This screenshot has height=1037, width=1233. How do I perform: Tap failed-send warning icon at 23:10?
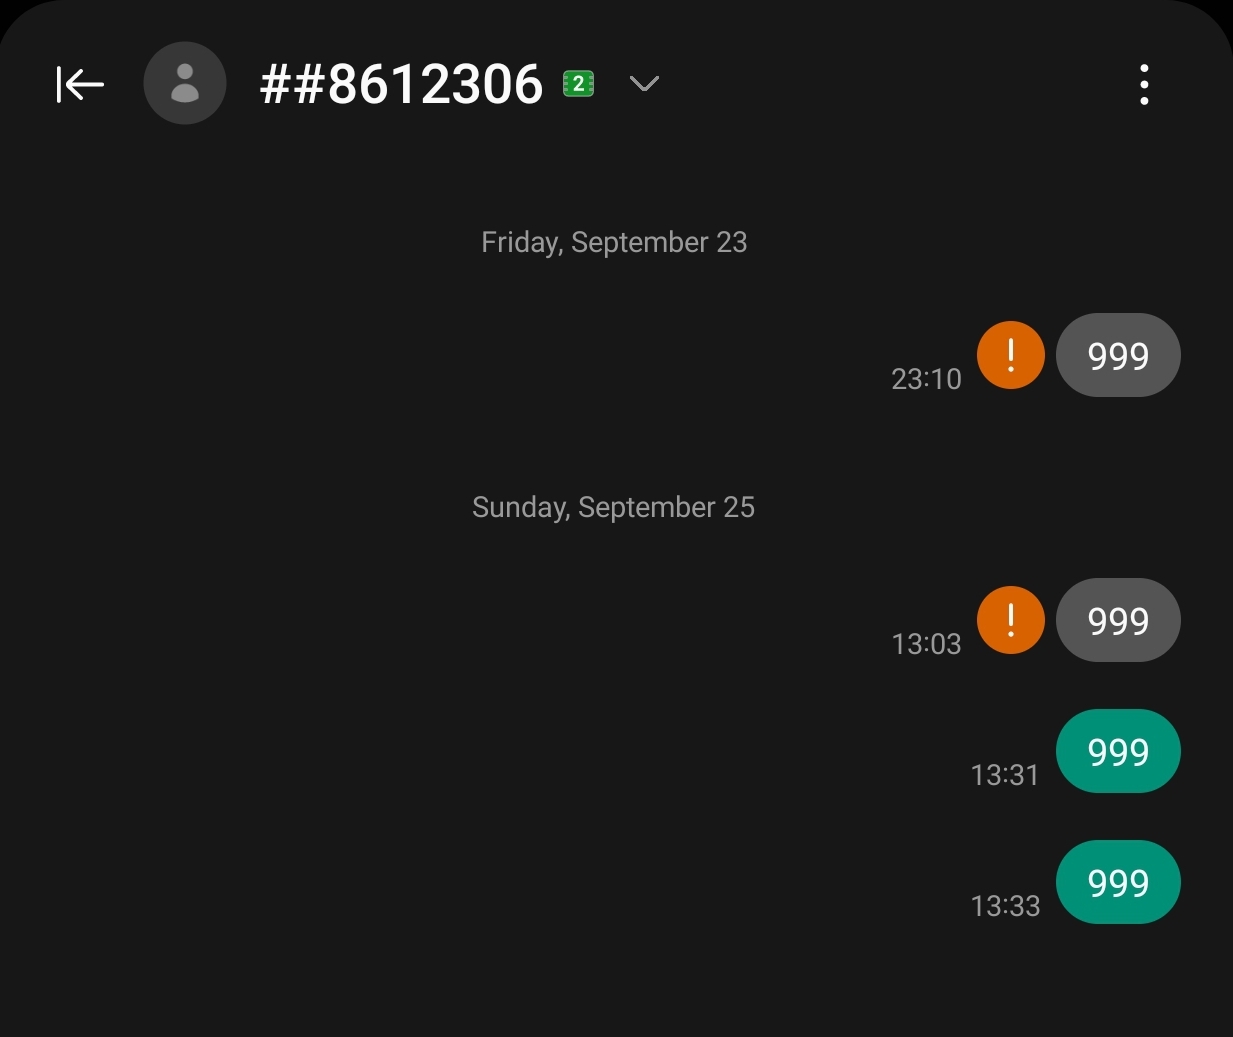coord(1011,355)
